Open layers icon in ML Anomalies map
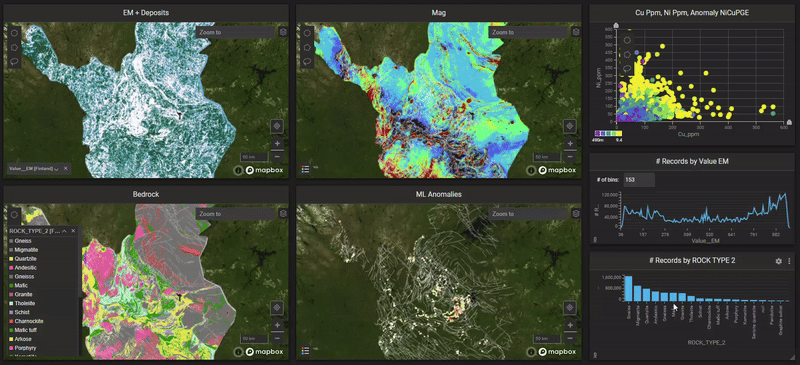 tap(576, 214)
